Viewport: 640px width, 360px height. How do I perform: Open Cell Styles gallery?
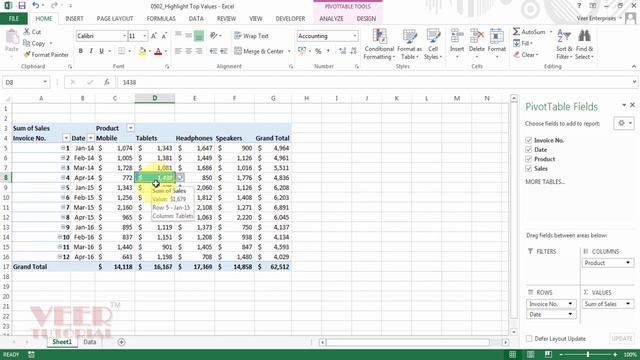(433, 45)
